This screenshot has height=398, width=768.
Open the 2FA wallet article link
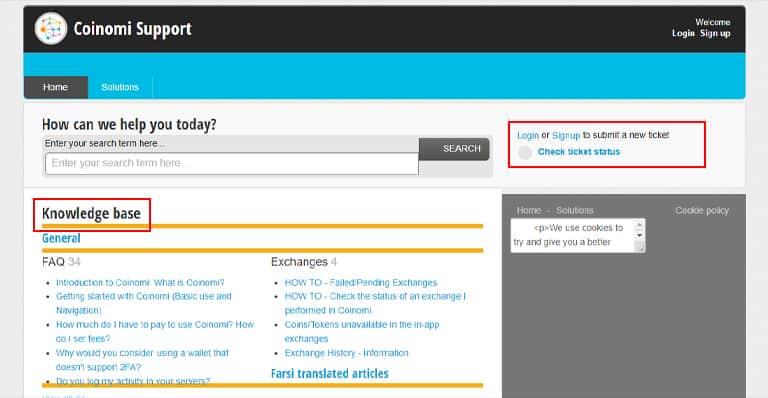pyautogui.click(x=142, y=360)
